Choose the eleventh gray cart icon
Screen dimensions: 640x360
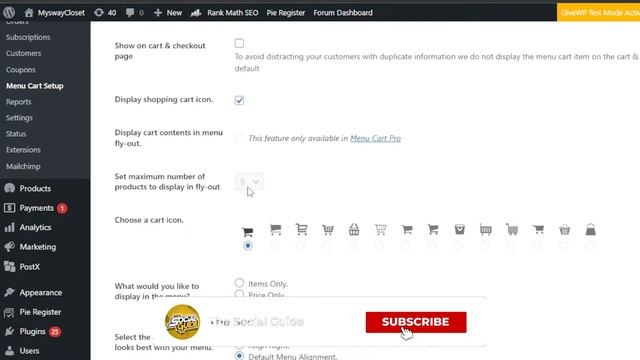click(512, 229)
